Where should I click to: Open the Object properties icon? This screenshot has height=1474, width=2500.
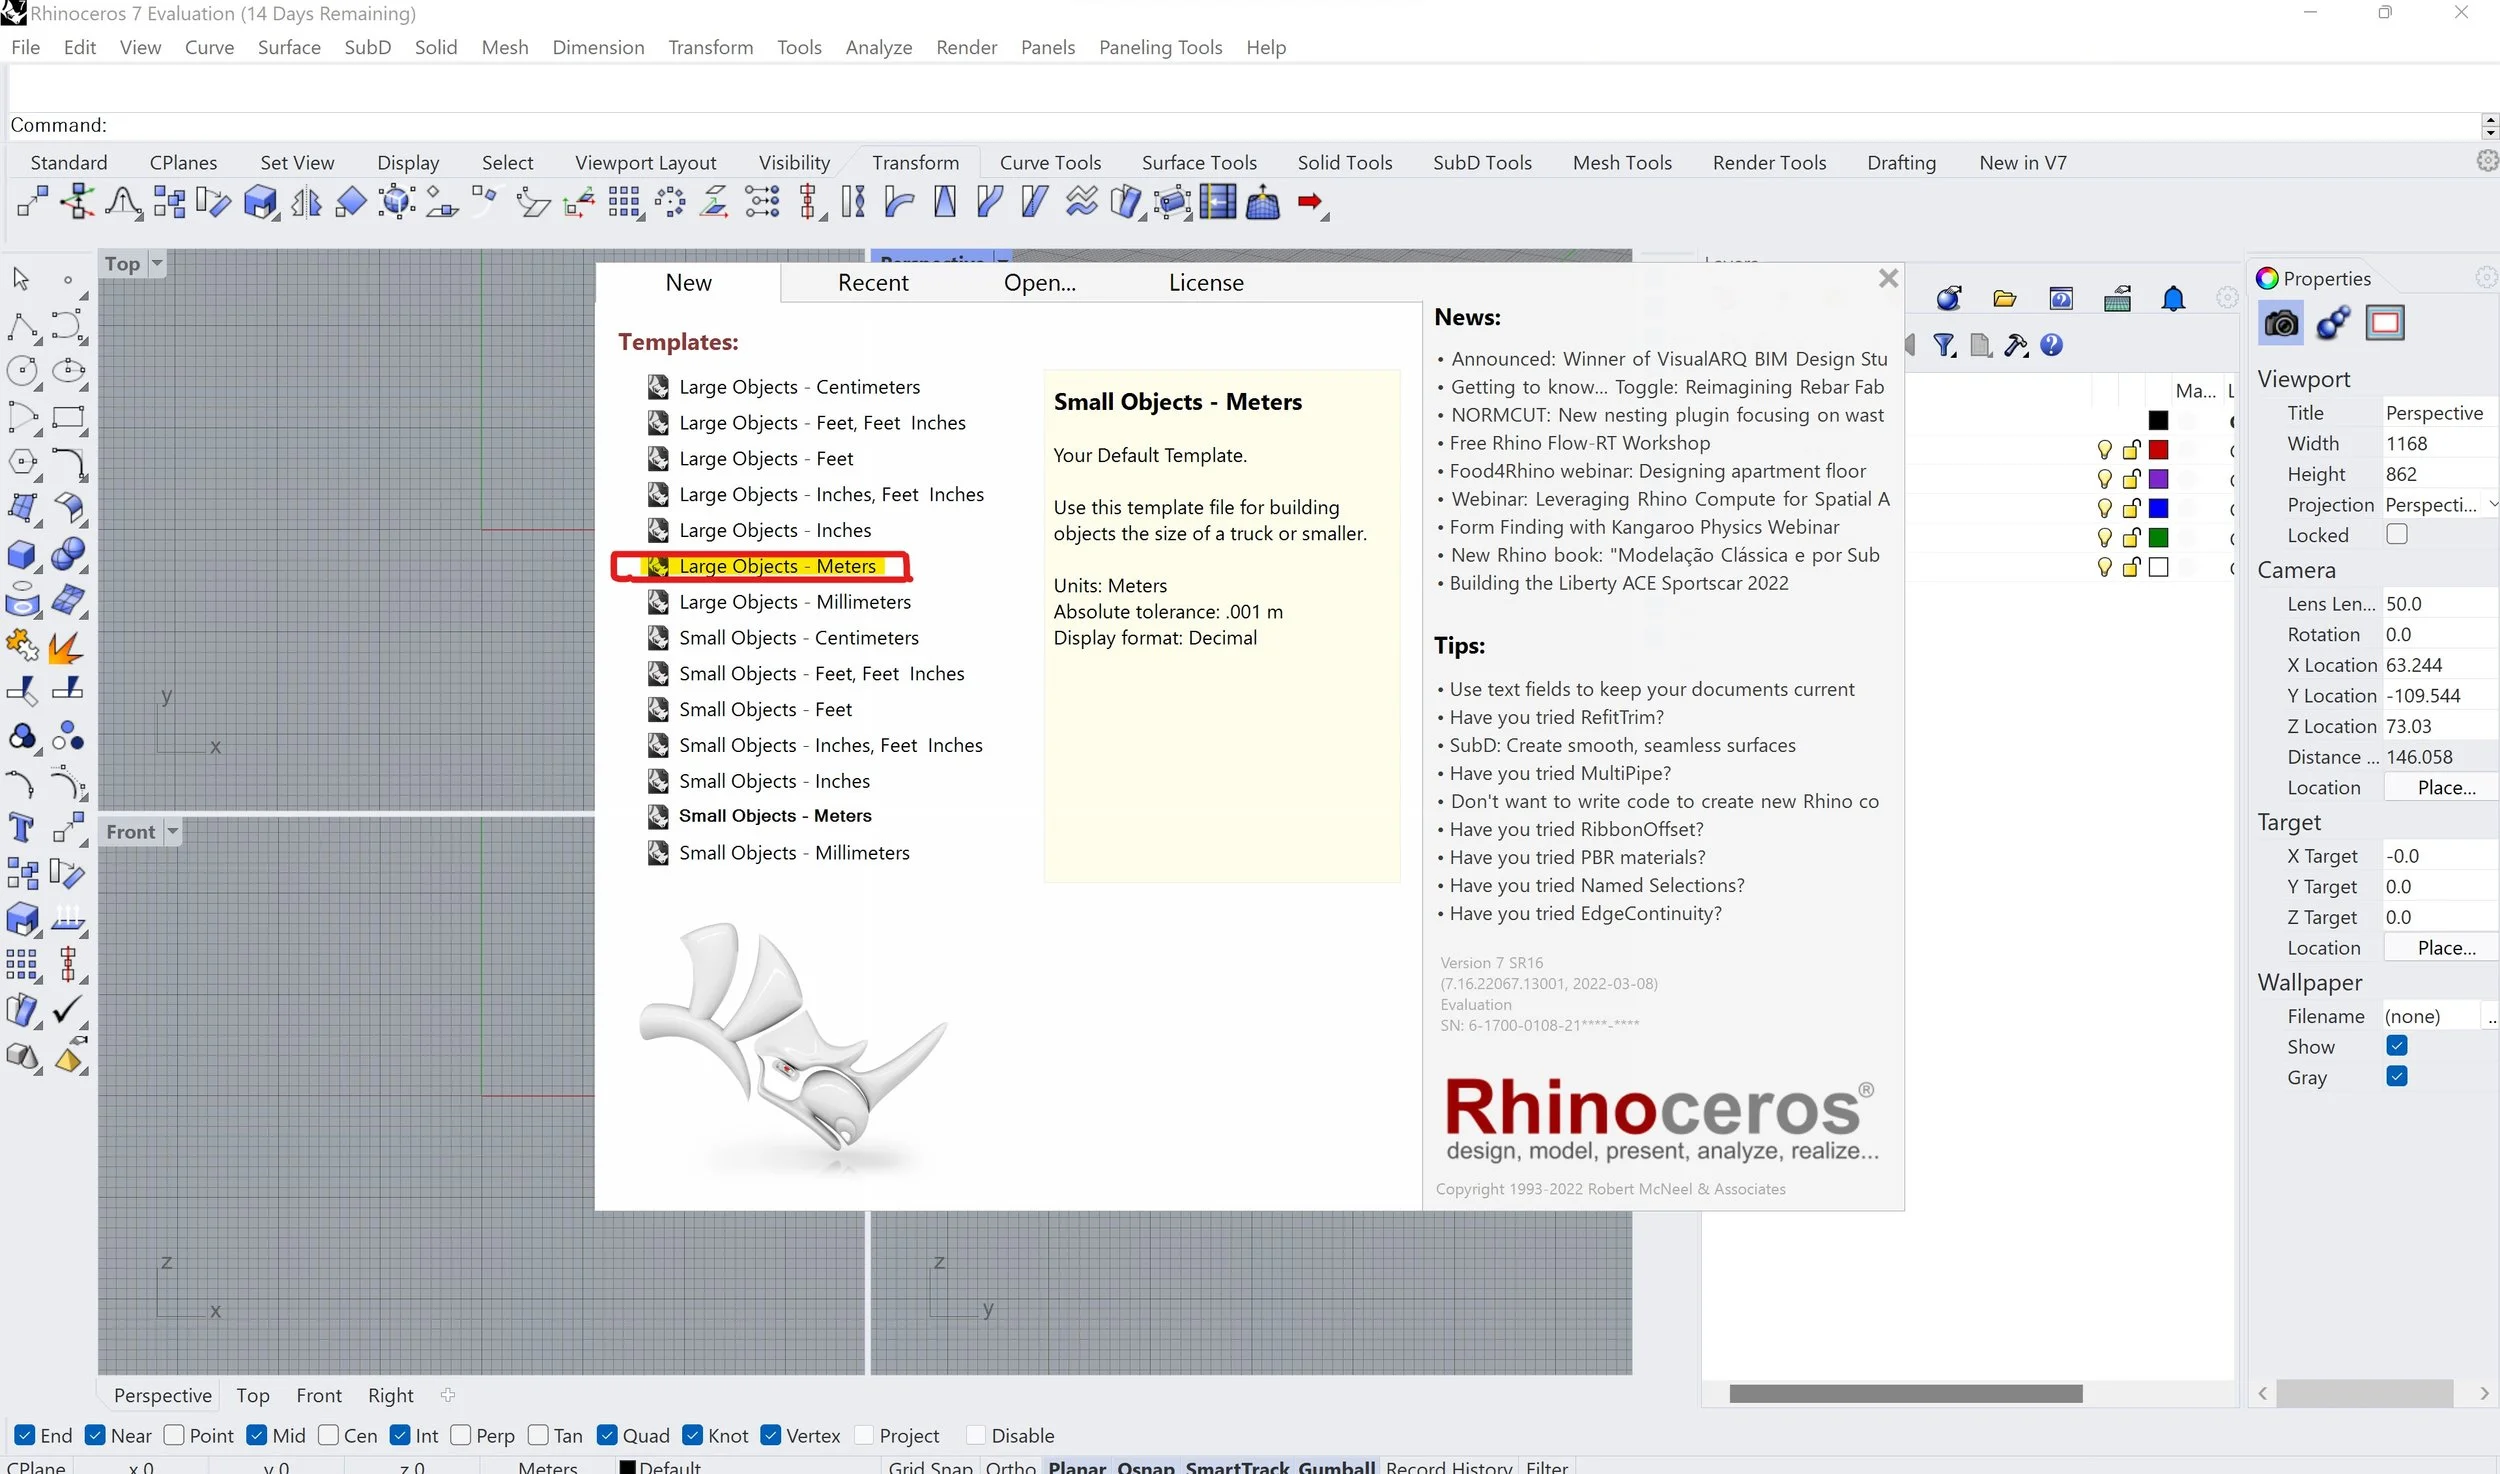tap(2333, 323)
